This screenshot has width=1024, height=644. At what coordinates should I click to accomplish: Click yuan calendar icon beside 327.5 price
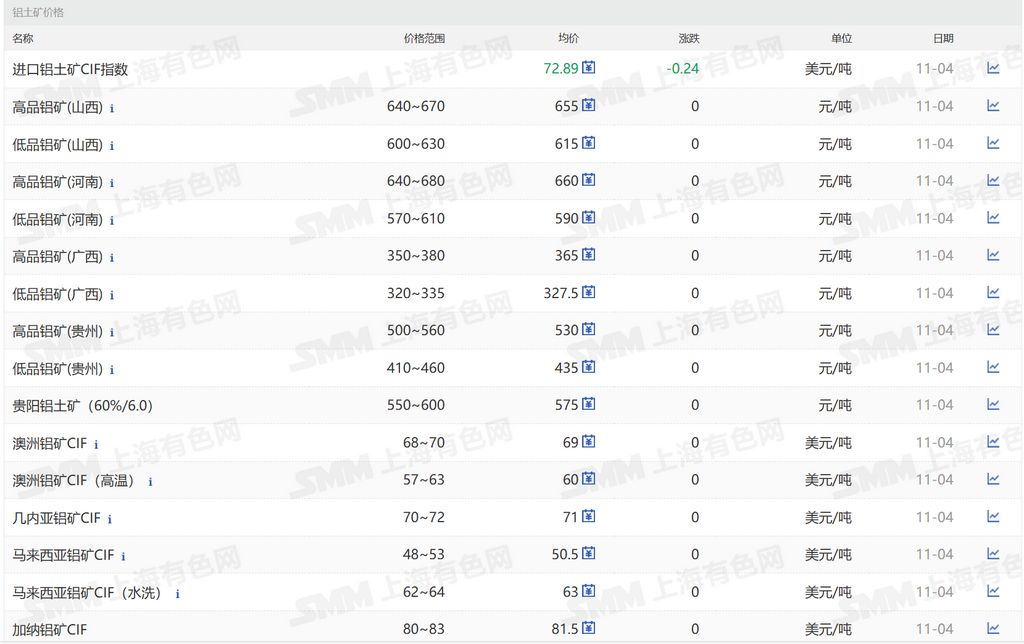589,292
